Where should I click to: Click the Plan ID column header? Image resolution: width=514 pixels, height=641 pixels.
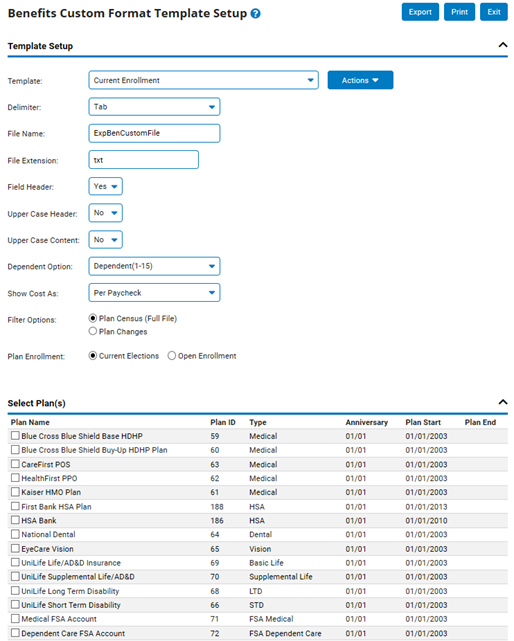pos(223,422)
